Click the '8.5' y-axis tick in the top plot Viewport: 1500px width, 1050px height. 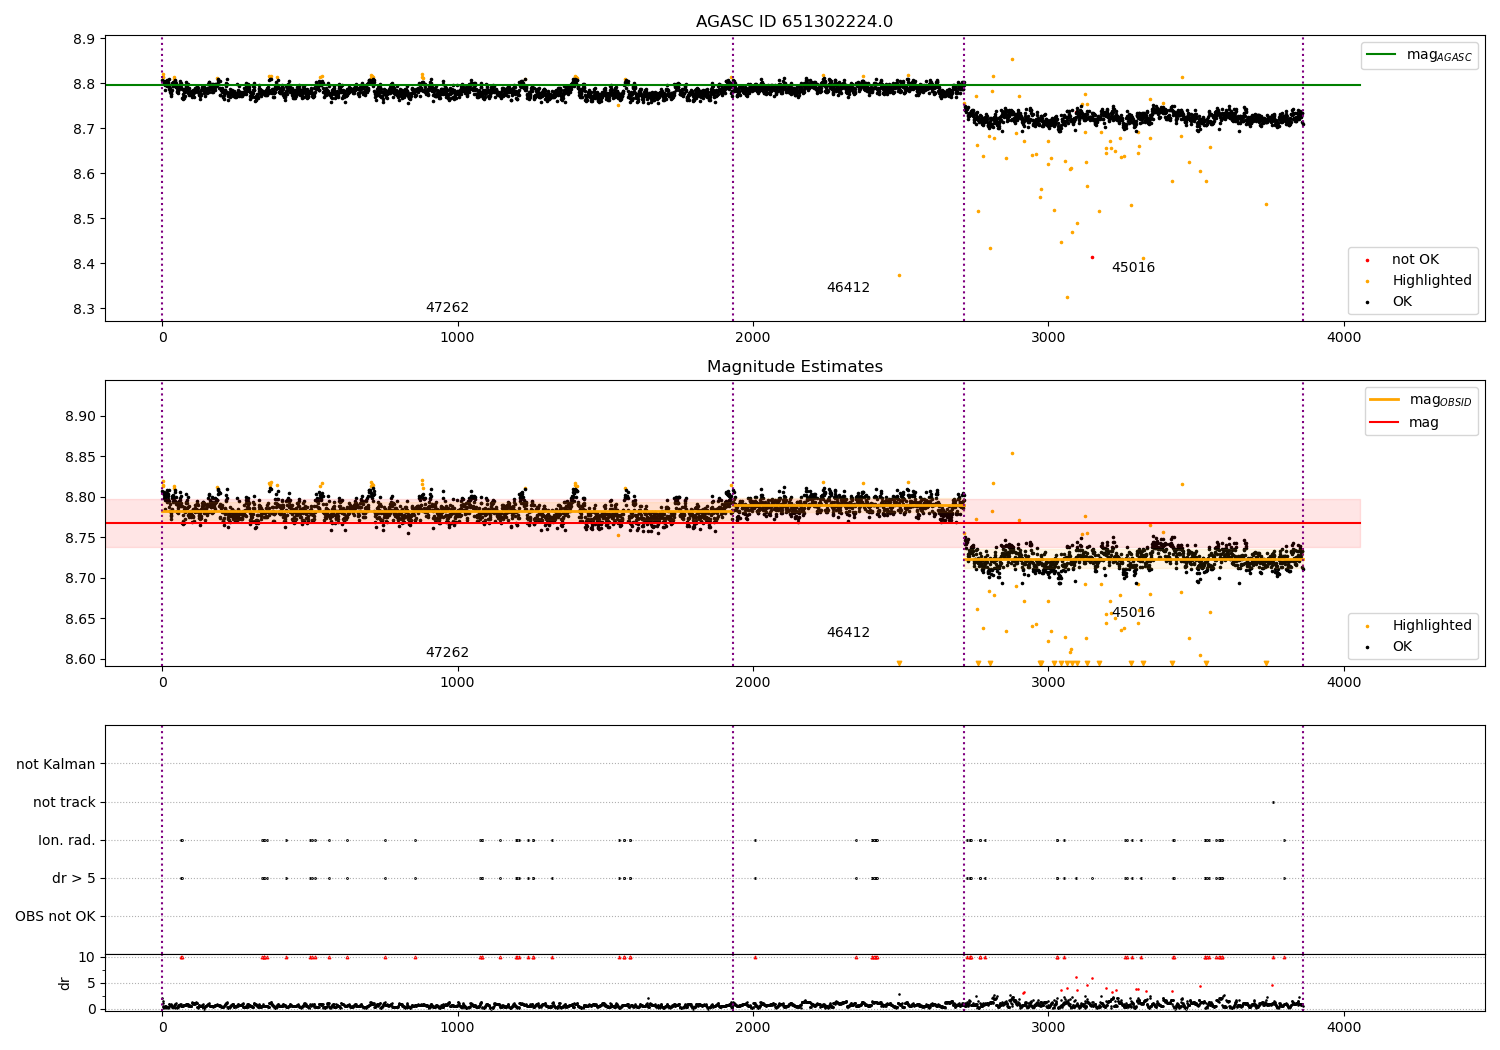point(84,219)
